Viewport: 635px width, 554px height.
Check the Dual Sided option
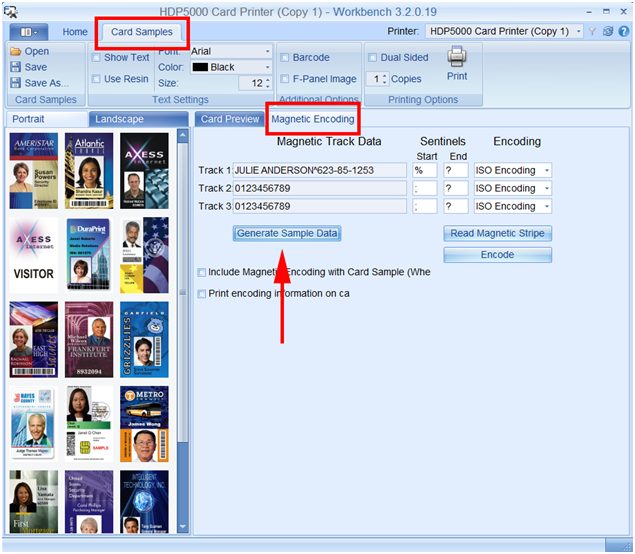point(372,58)
